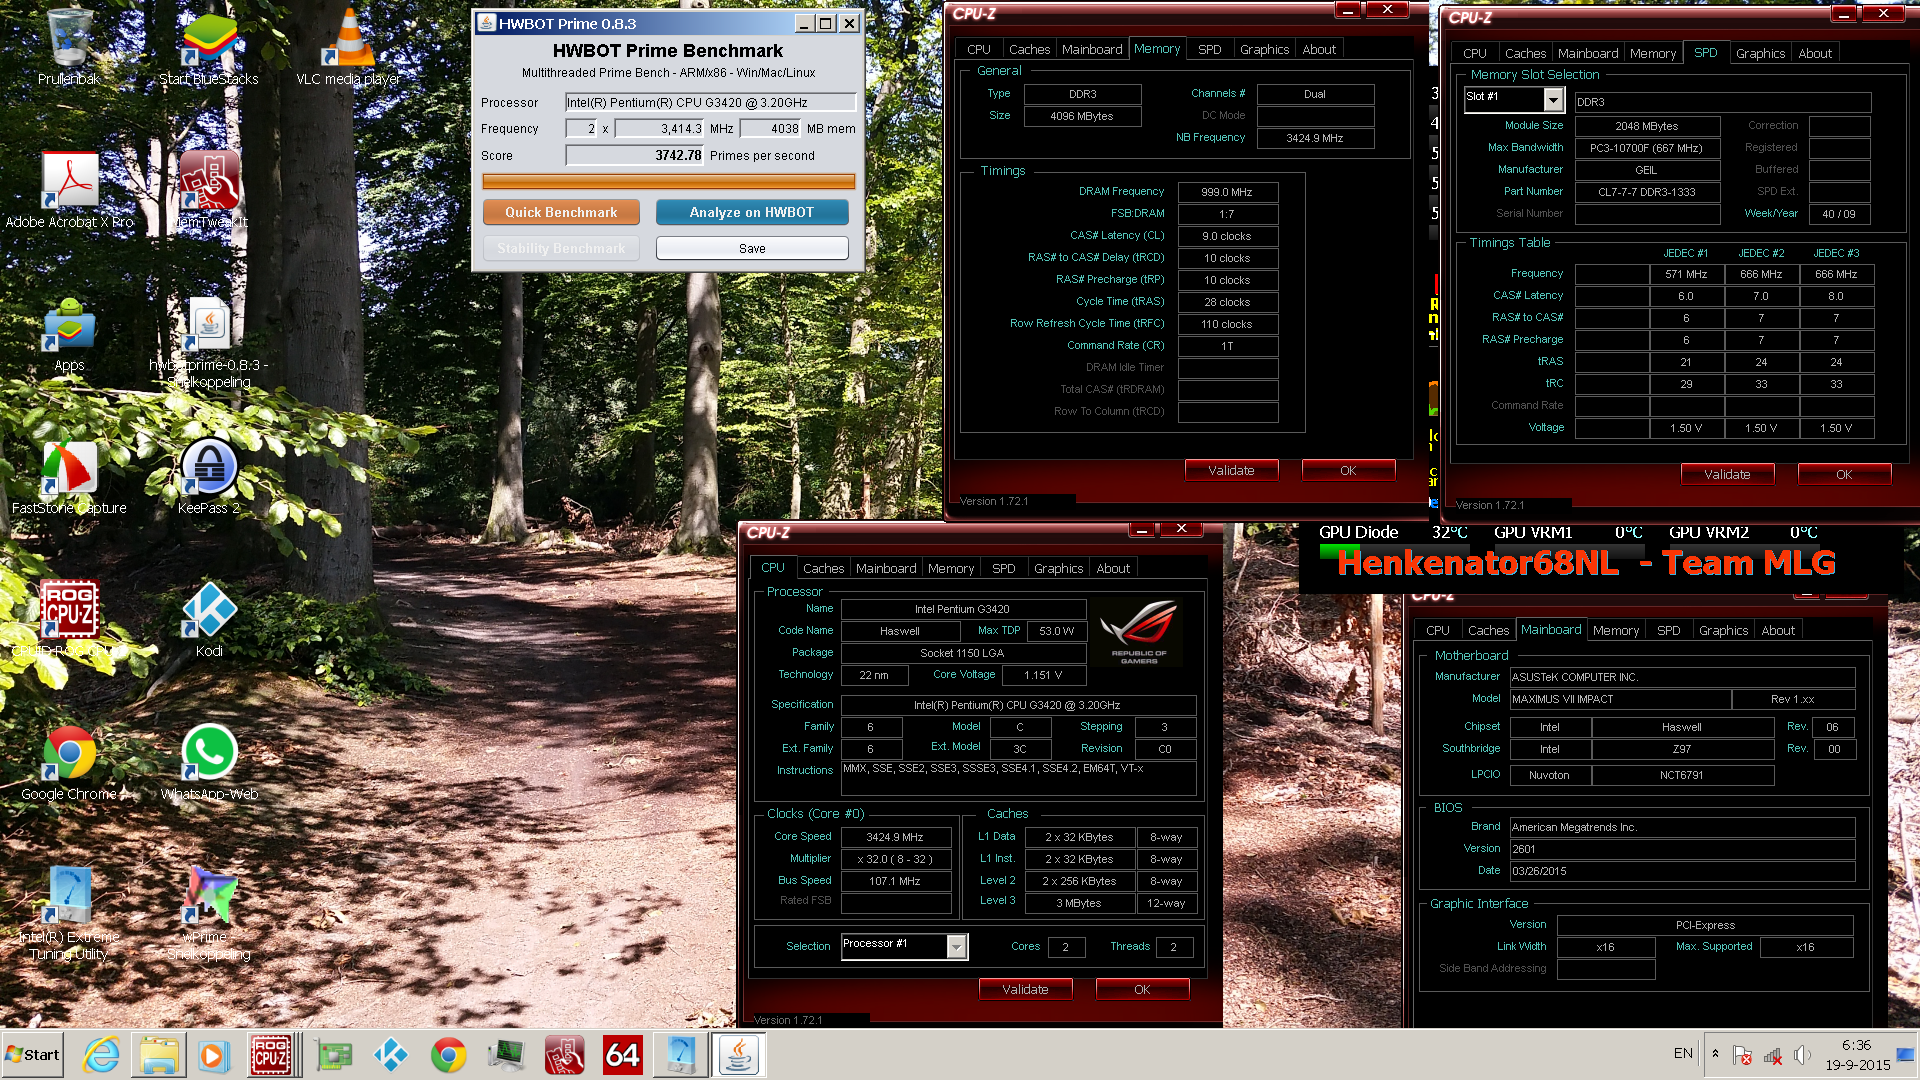The image size is (1920, 1080).
Task: Switch to the Java HWBOT Prime taskbar button
Action: pyautogui.click(x=739, y=1055)
